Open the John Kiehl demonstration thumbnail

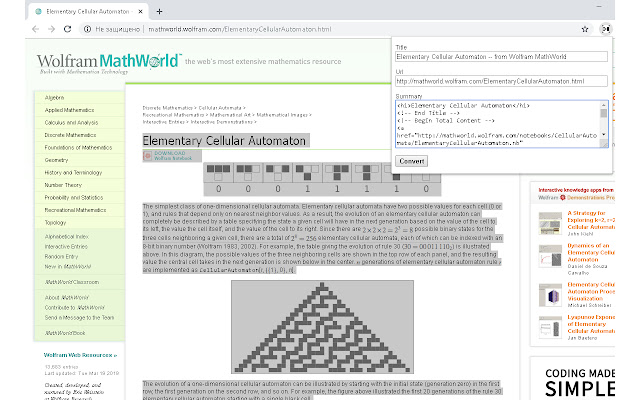pyautogui.click(x=550, y=223)
